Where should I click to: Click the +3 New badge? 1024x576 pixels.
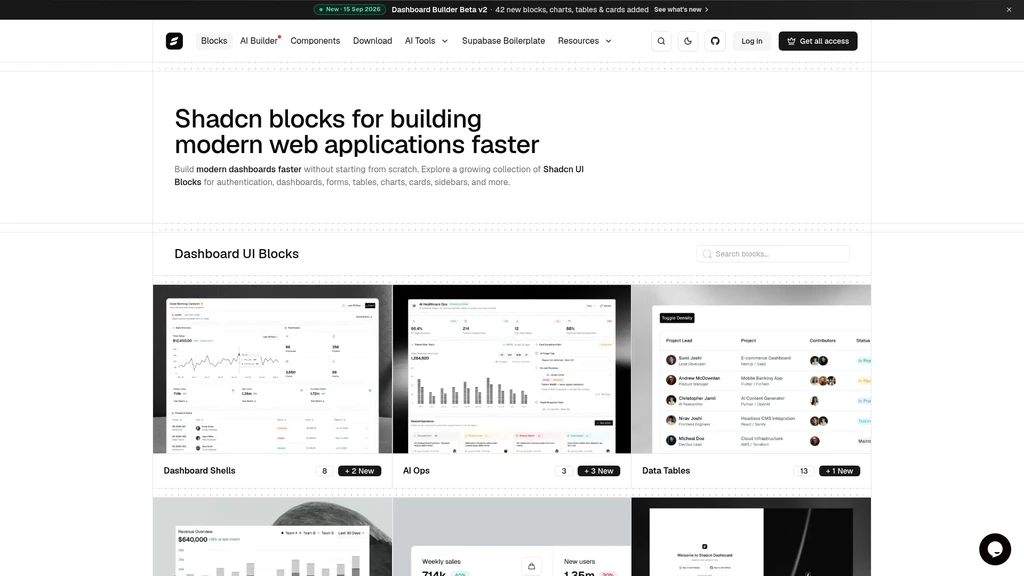[x=599, y=471]
